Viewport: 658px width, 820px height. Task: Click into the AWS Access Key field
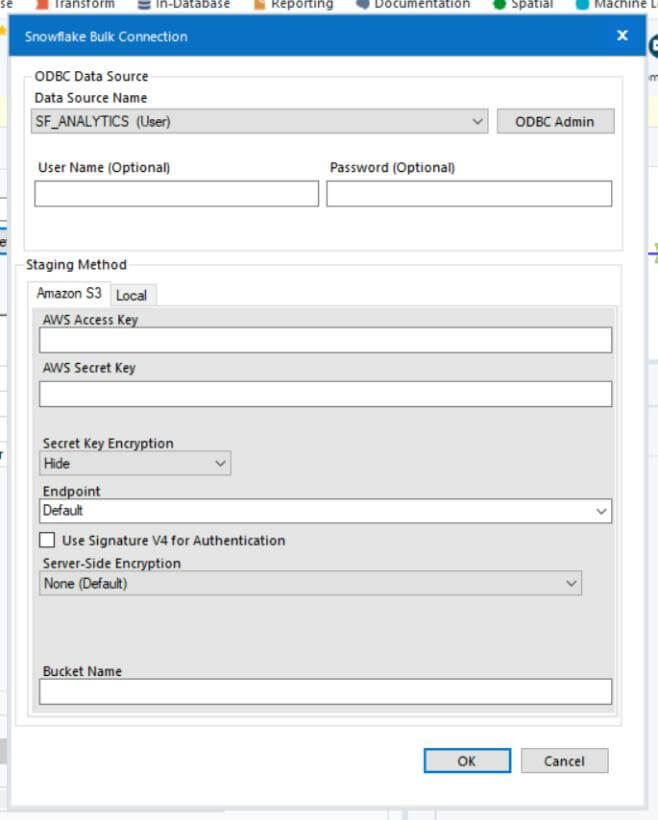point(325,340)
